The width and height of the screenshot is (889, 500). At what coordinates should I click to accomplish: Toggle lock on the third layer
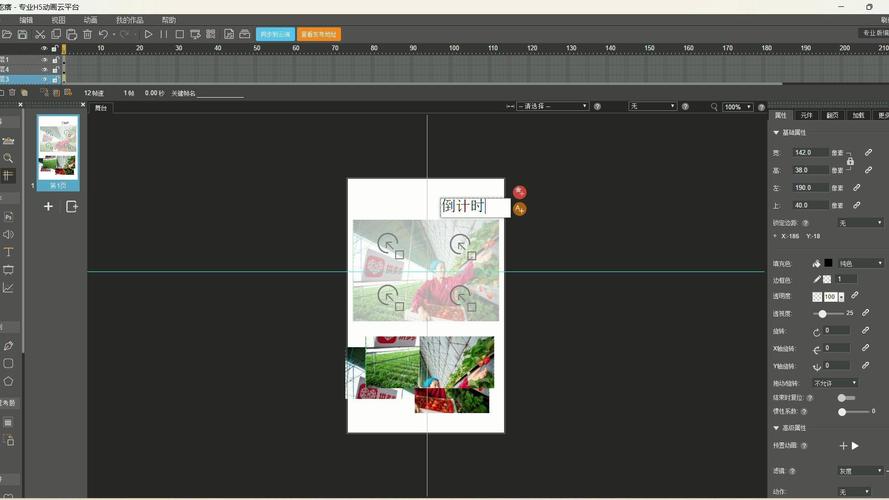55,79
